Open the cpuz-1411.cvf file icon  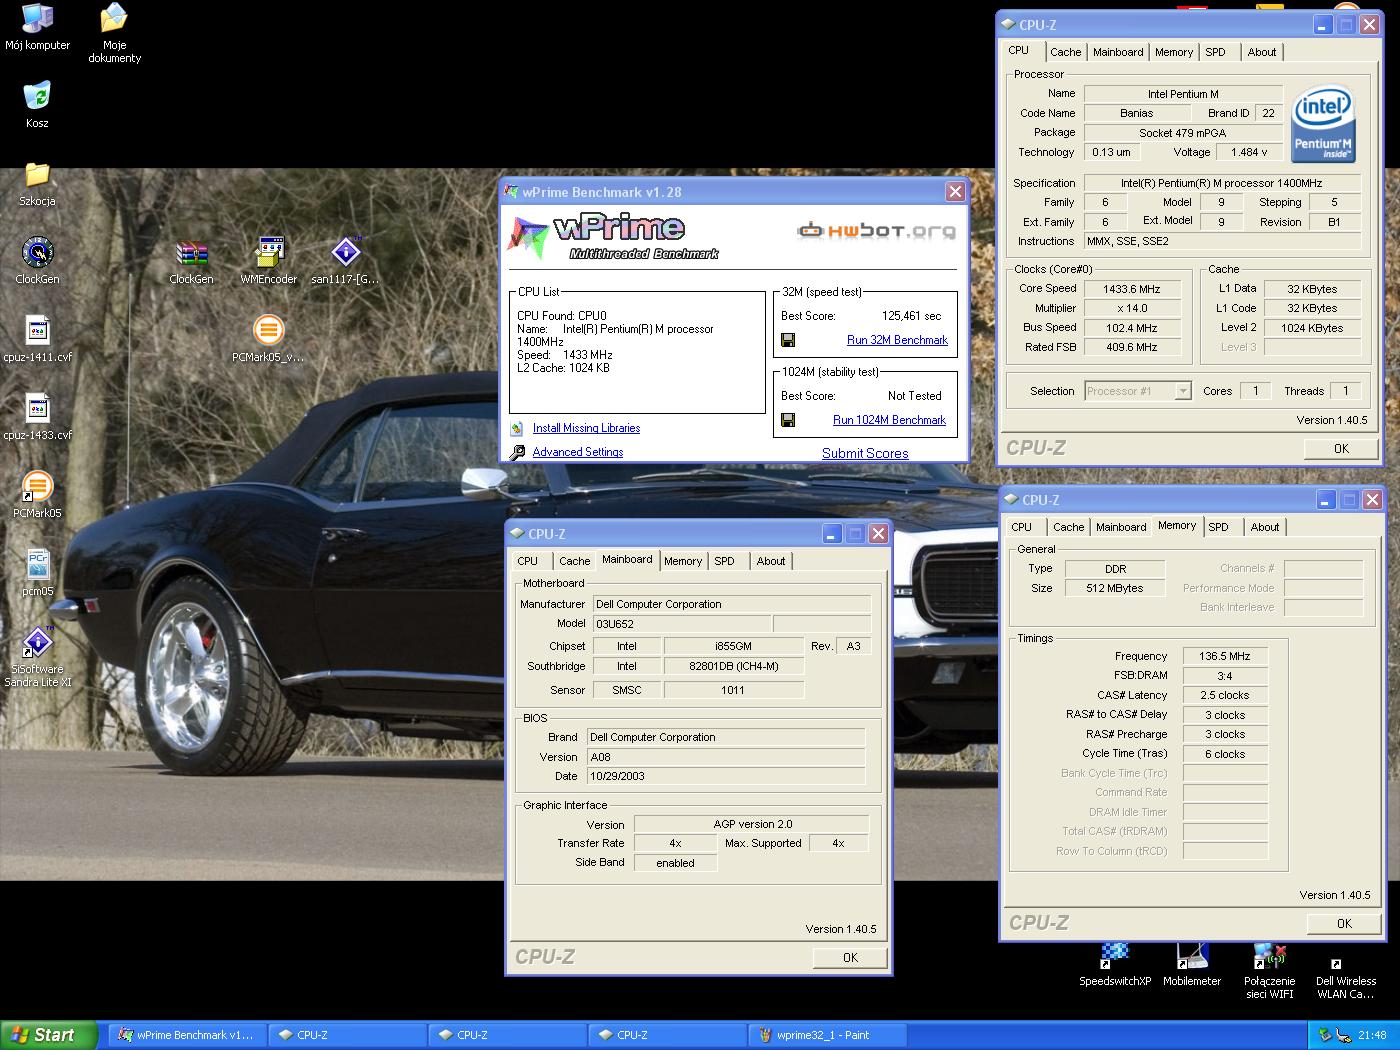(x=37, y=330)
